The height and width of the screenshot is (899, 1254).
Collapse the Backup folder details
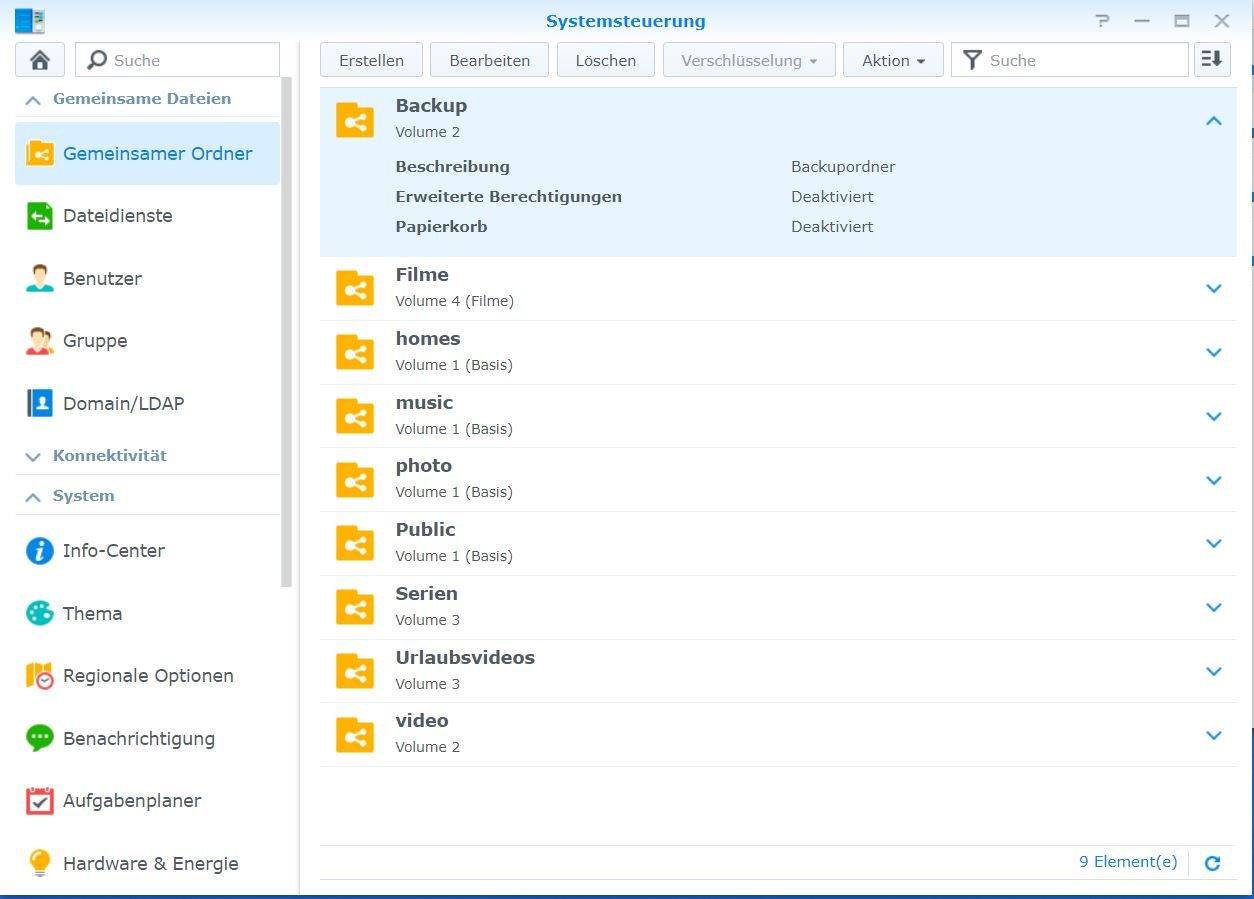click(x=1213, y=121)
